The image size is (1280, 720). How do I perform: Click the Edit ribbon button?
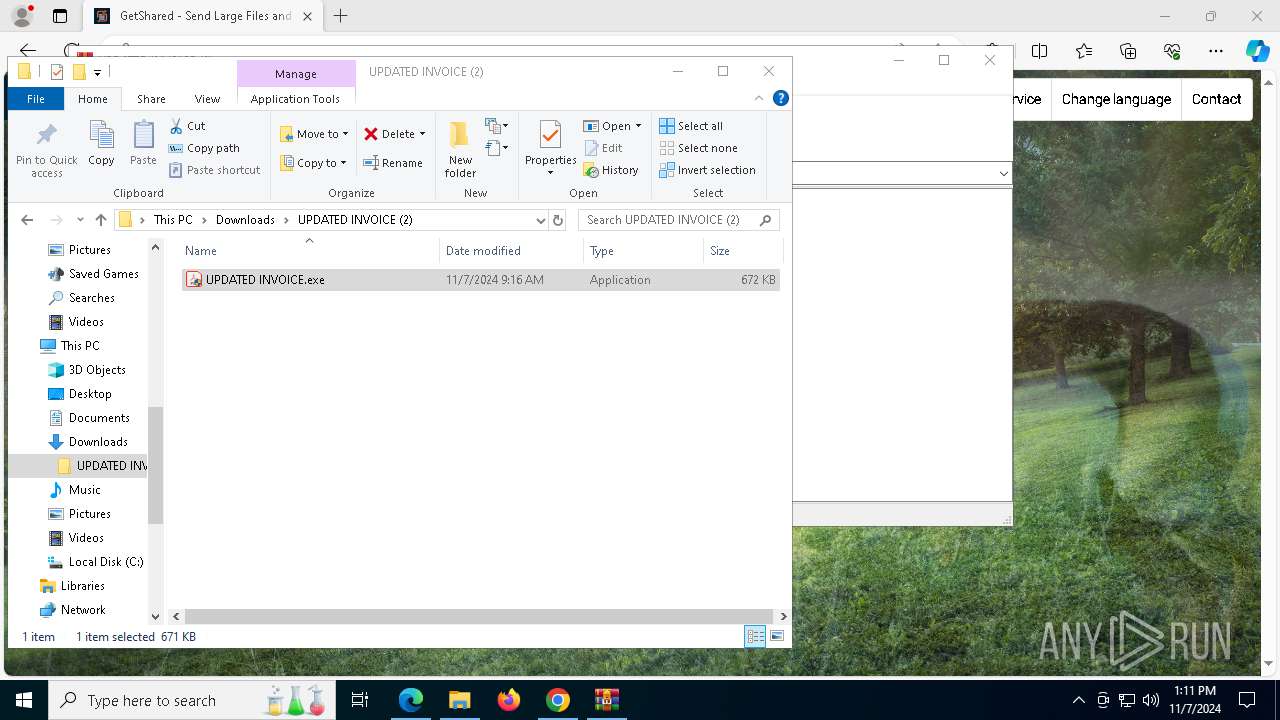(x=603, y=148)
